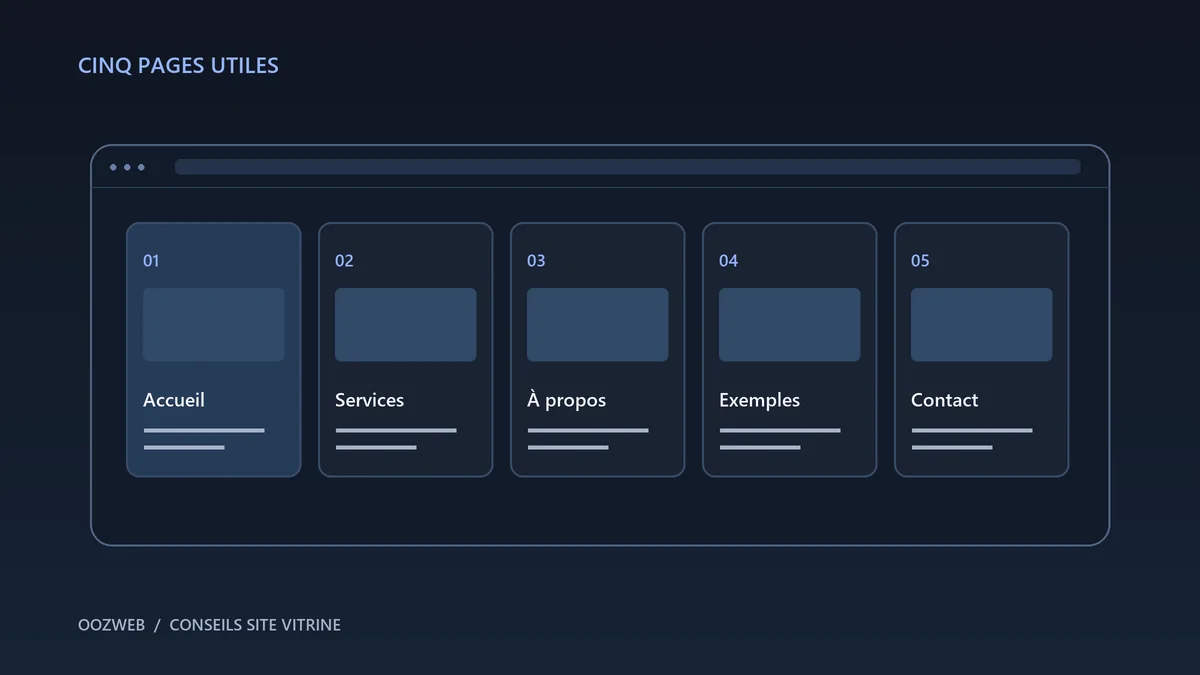This screenshot has width=1200, height=675.
Task: Click the number 04 label
Action: click(728, 261)
